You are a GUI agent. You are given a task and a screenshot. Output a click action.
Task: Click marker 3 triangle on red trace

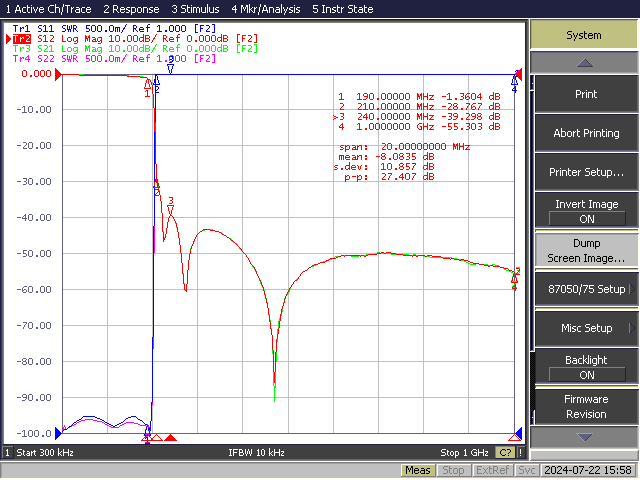click(171, 210)
